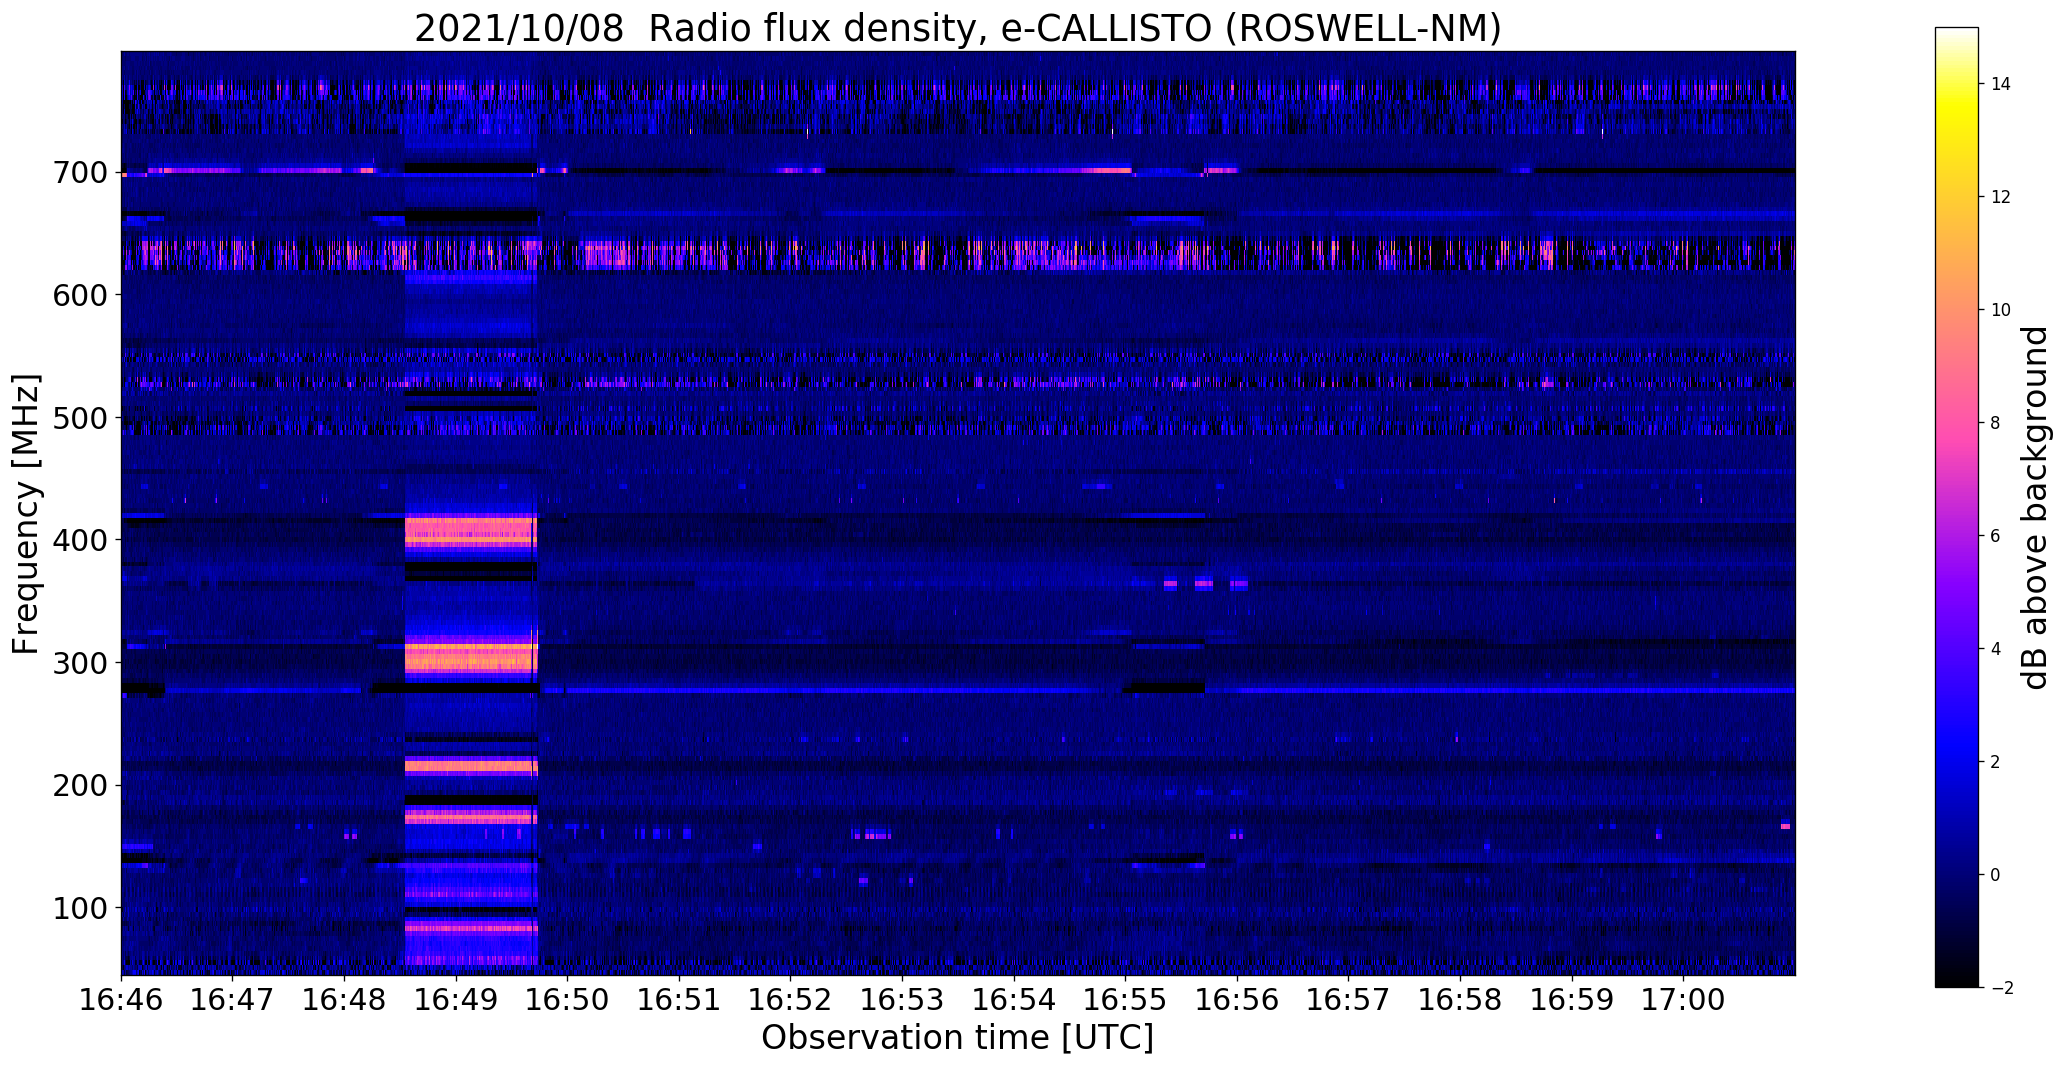Click the 600 frequency tick label
The image size is (2066, 1067).
tap(81, 295)
